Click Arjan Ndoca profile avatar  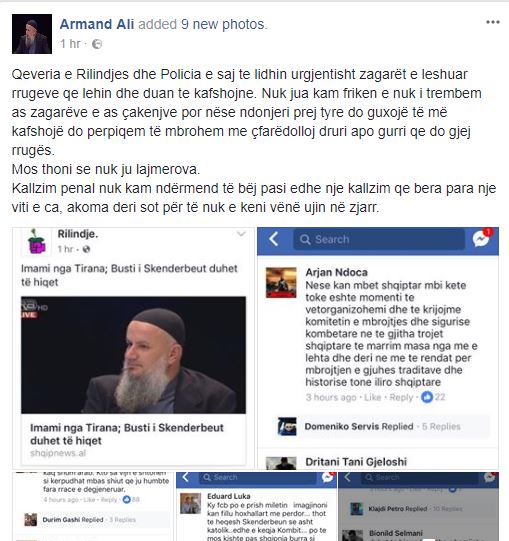click(x=281, y=282)
